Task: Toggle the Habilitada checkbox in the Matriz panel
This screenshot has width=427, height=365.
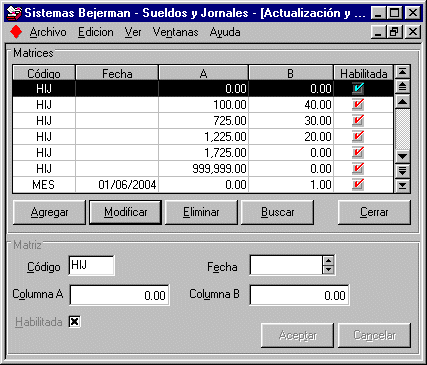Action: point(74,322)
